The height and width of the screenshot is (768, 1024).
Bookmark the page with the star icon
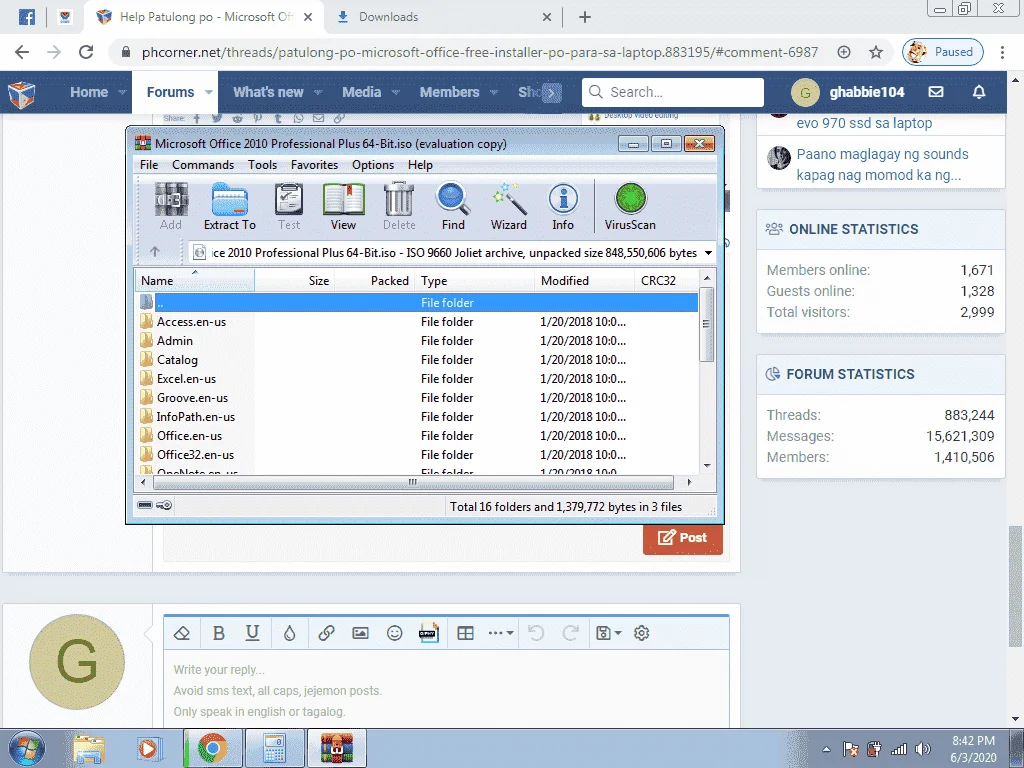[x=876, y=52]
